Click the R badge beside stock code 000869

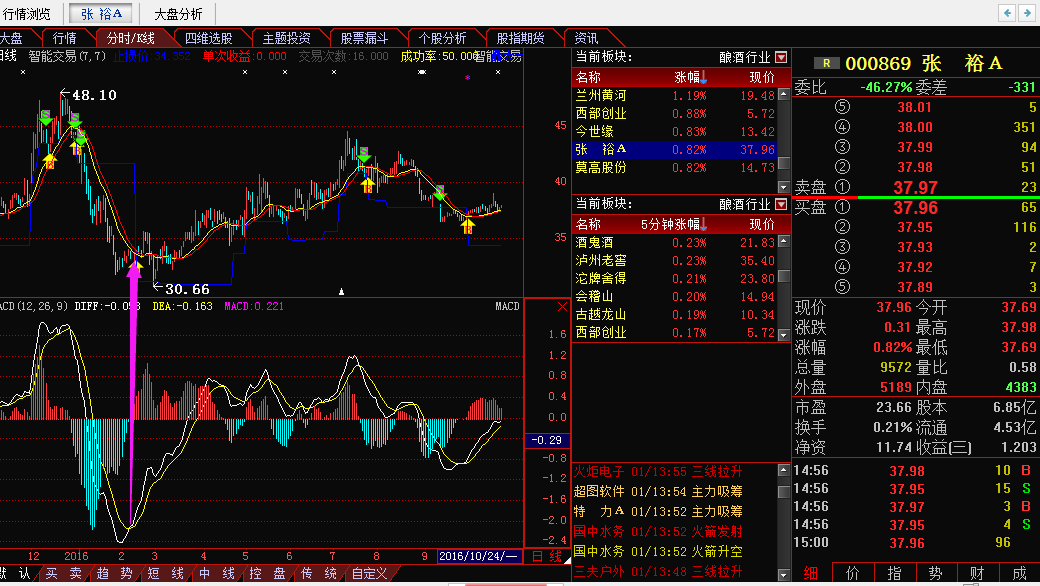[x=826, y=63]
